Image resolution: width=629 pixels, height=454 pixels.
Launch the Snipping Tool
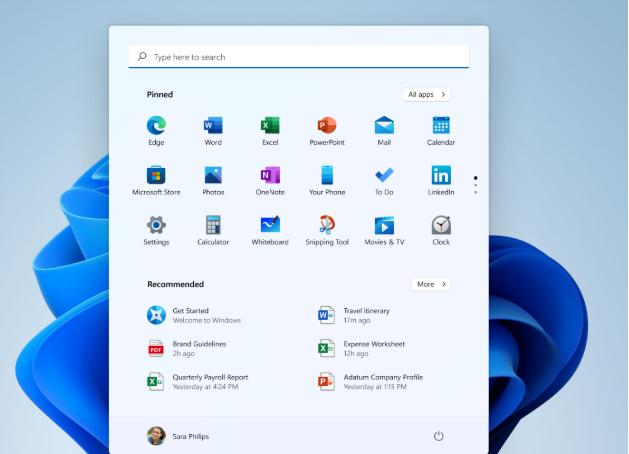(327, 225)
